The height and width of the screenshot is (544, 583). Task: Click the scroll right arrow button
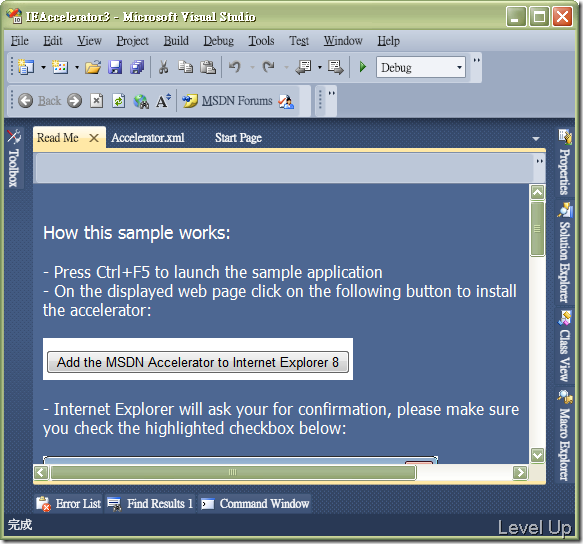tap(520, 473)
